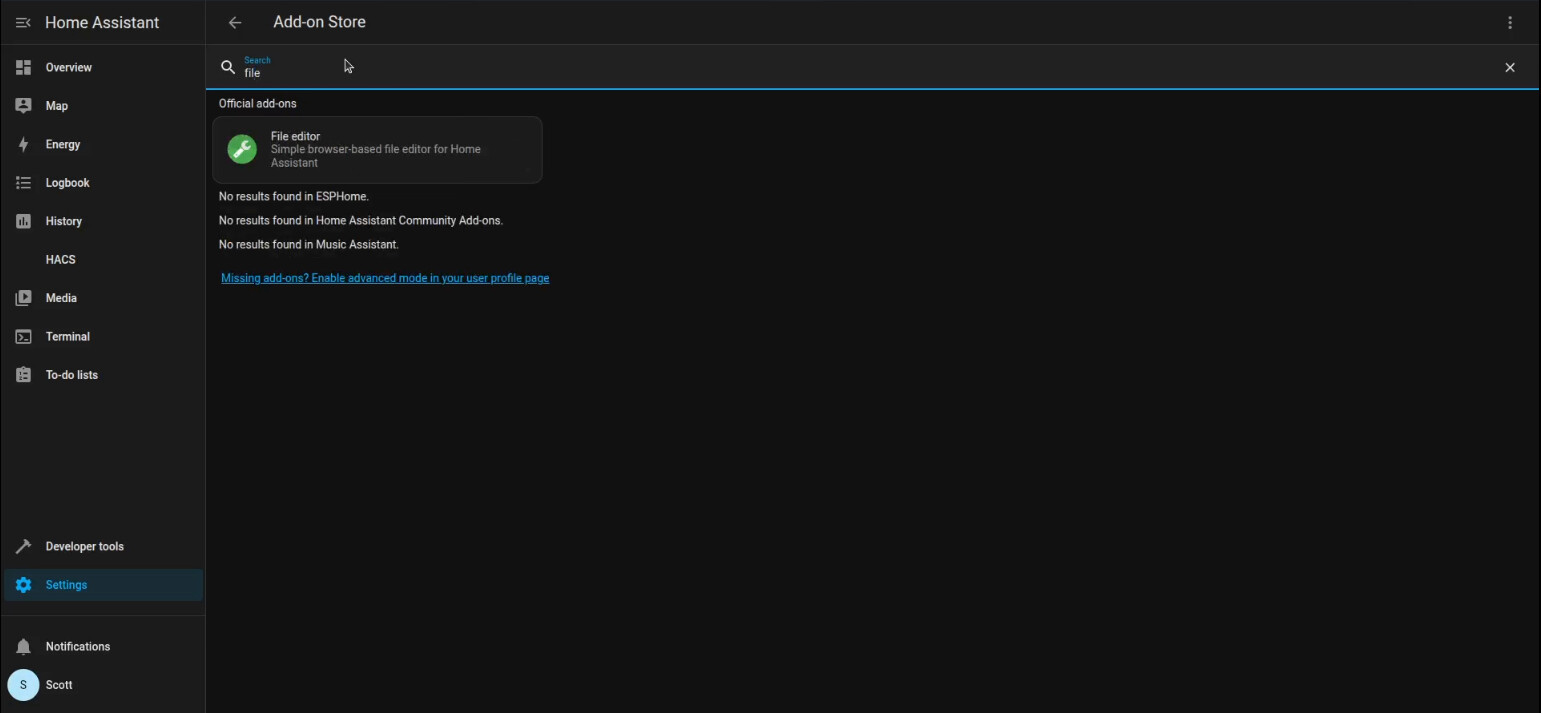
Task: Click the Add-on Store heading
Action: pos(319,22)
